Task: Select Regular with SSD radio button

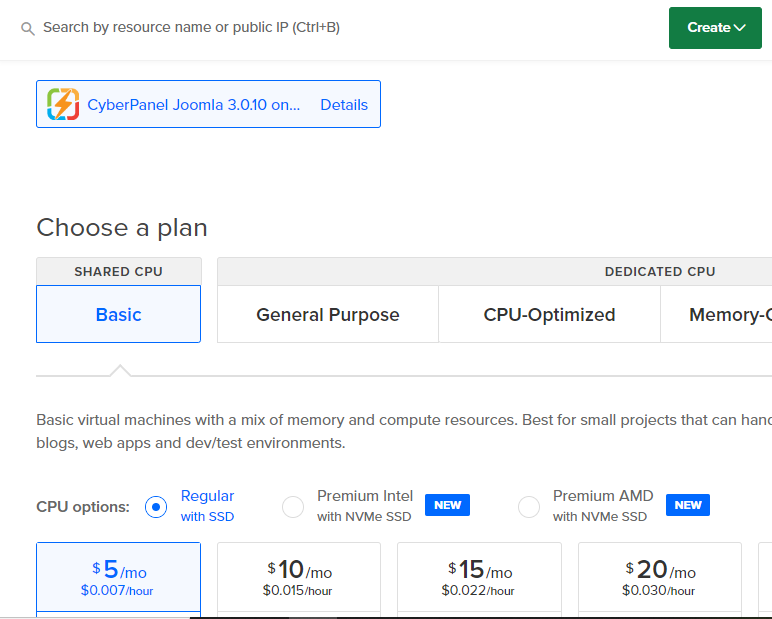Action: click(156, 507)
